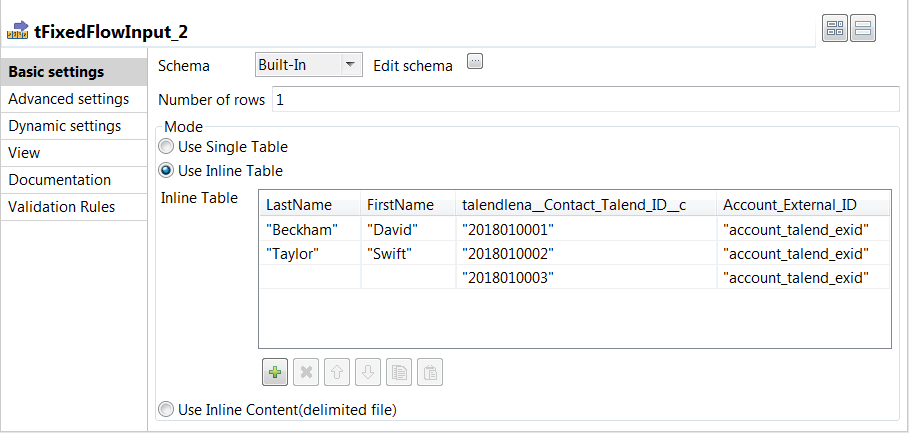Select the Use Inline Table option
Image resolution: width=909 pixels, height=433 pixels.
pos(166,170)
